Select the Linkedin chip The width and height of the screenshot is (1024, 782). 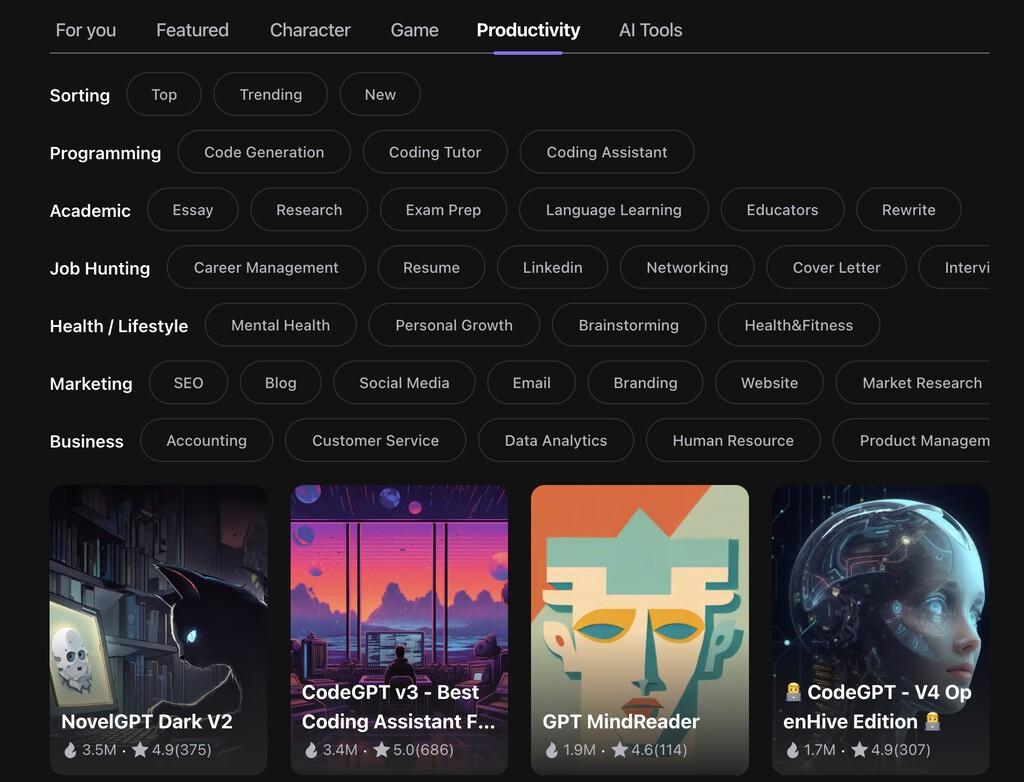pos(552,267)
